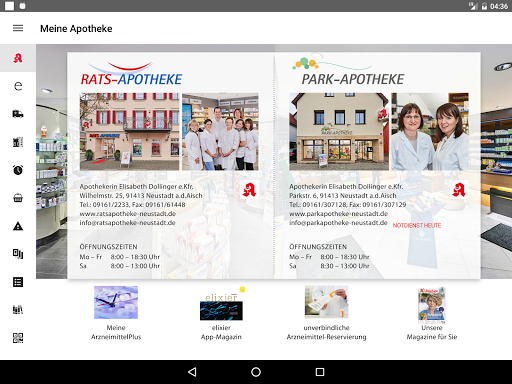Open elixier App-Magazin tile
Viewport: 512px width, 384px height.
221,313
